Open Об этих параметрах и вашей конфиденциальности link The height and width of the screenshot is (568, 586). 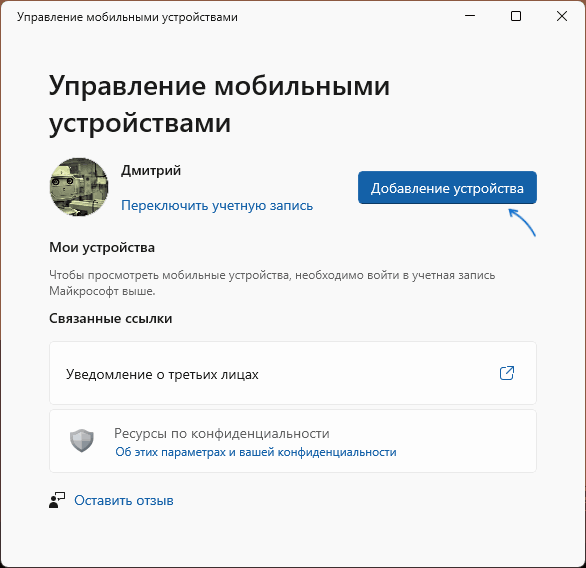256,452
